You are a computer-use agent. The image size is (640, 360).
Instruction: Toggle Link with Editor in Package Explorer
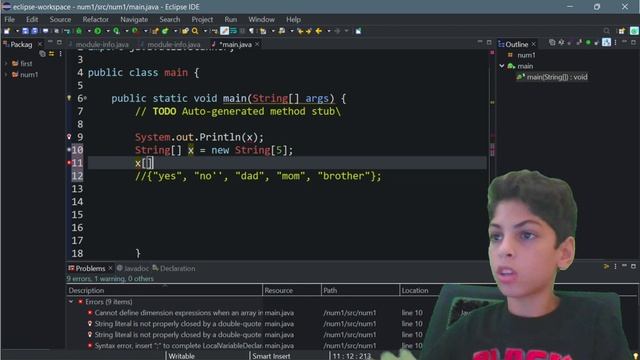tap(51, 53)
